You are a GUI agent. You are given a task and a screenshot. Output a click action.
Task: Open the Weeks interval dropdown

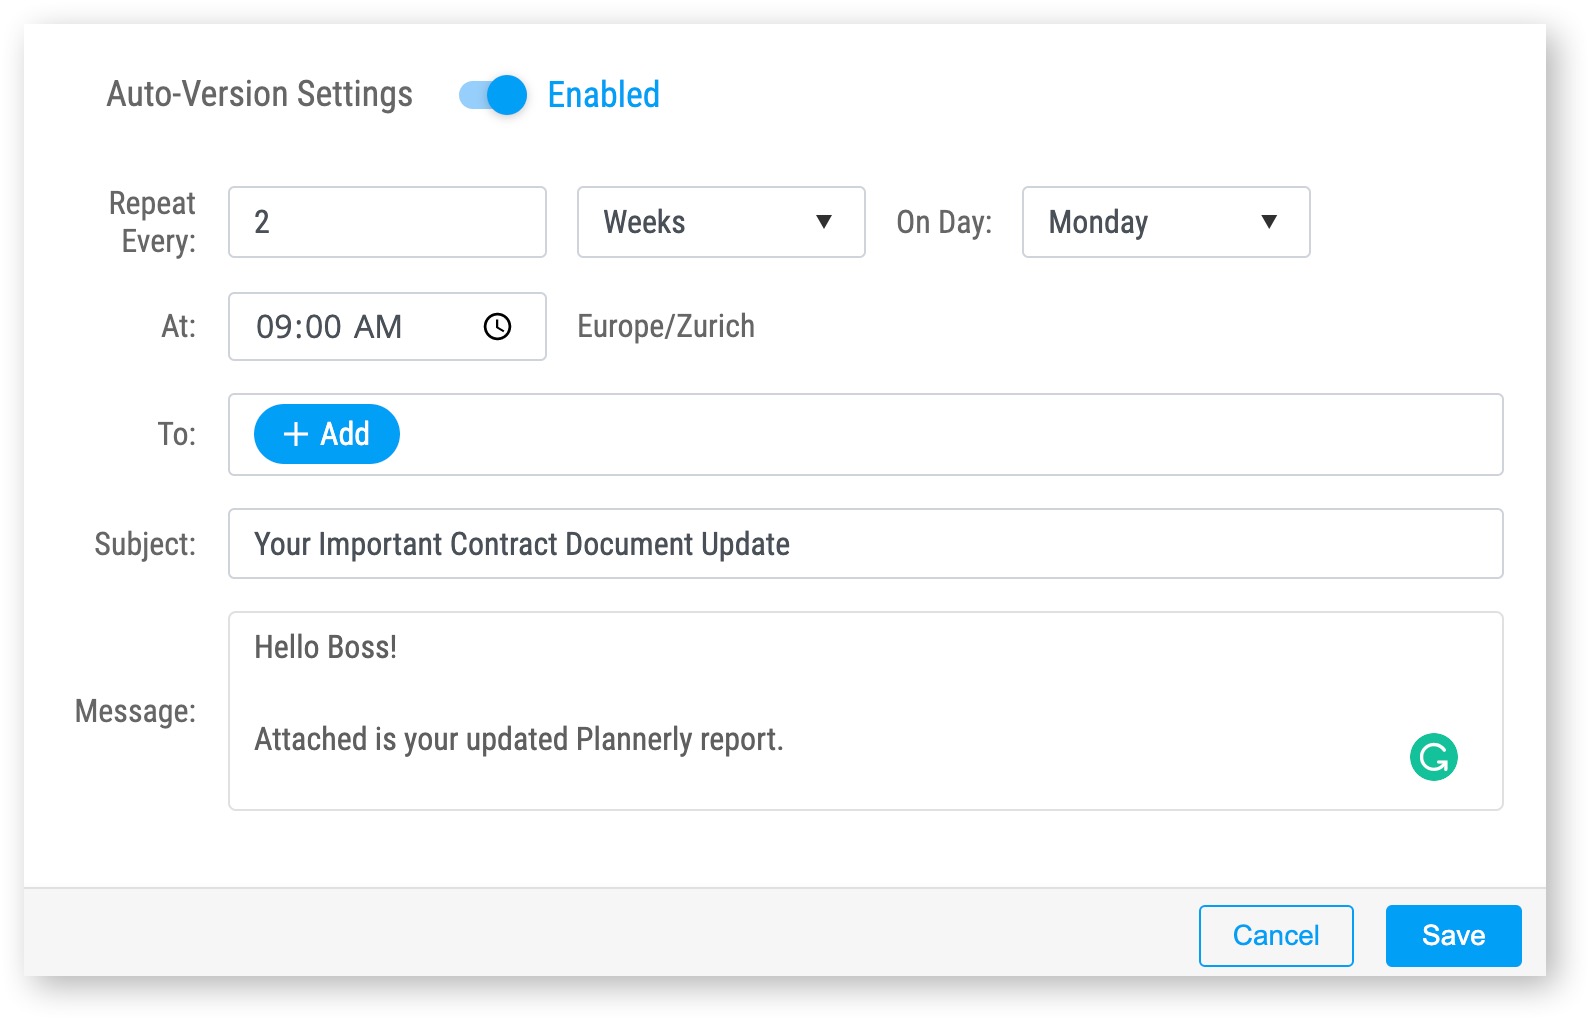[720, 222]
